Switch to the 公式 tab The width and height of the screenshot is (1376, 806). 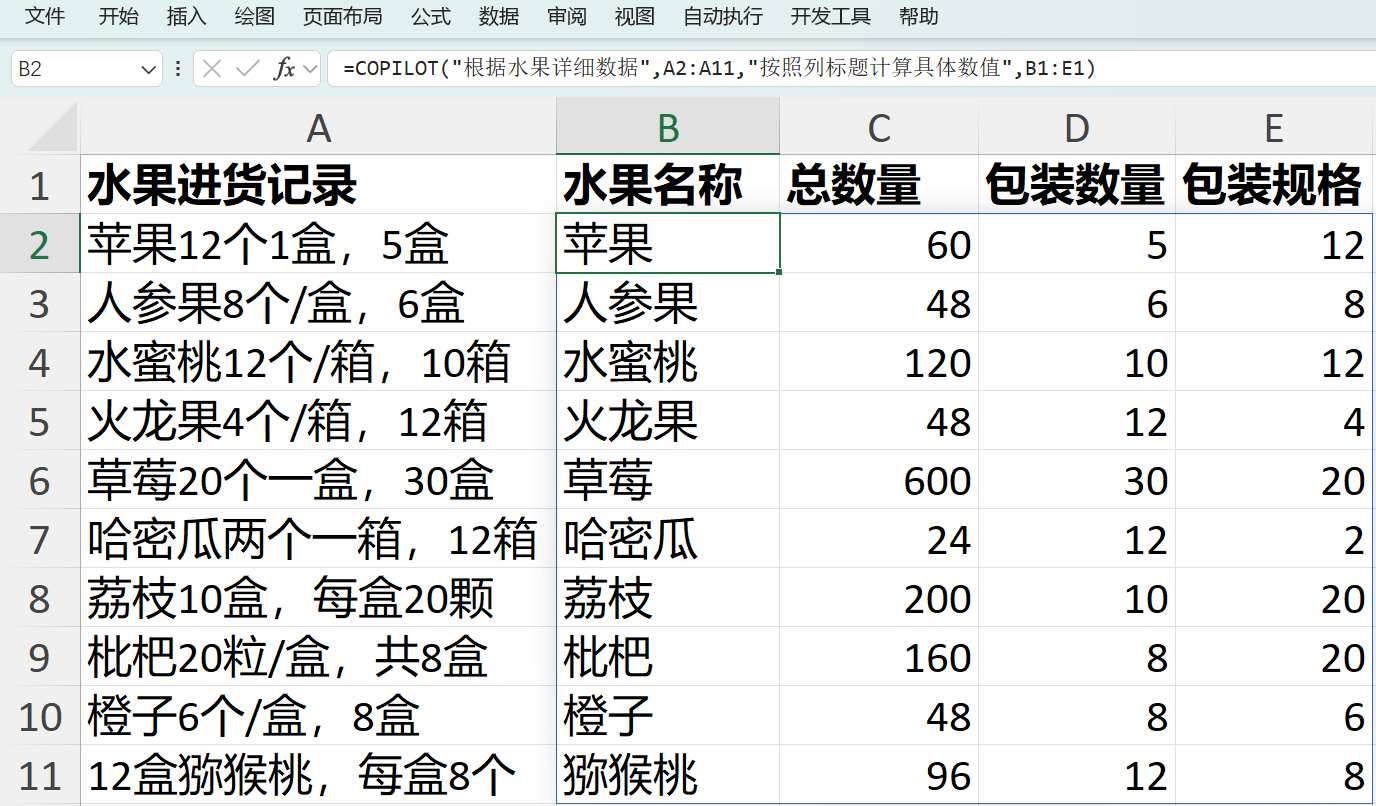(431, 16)
